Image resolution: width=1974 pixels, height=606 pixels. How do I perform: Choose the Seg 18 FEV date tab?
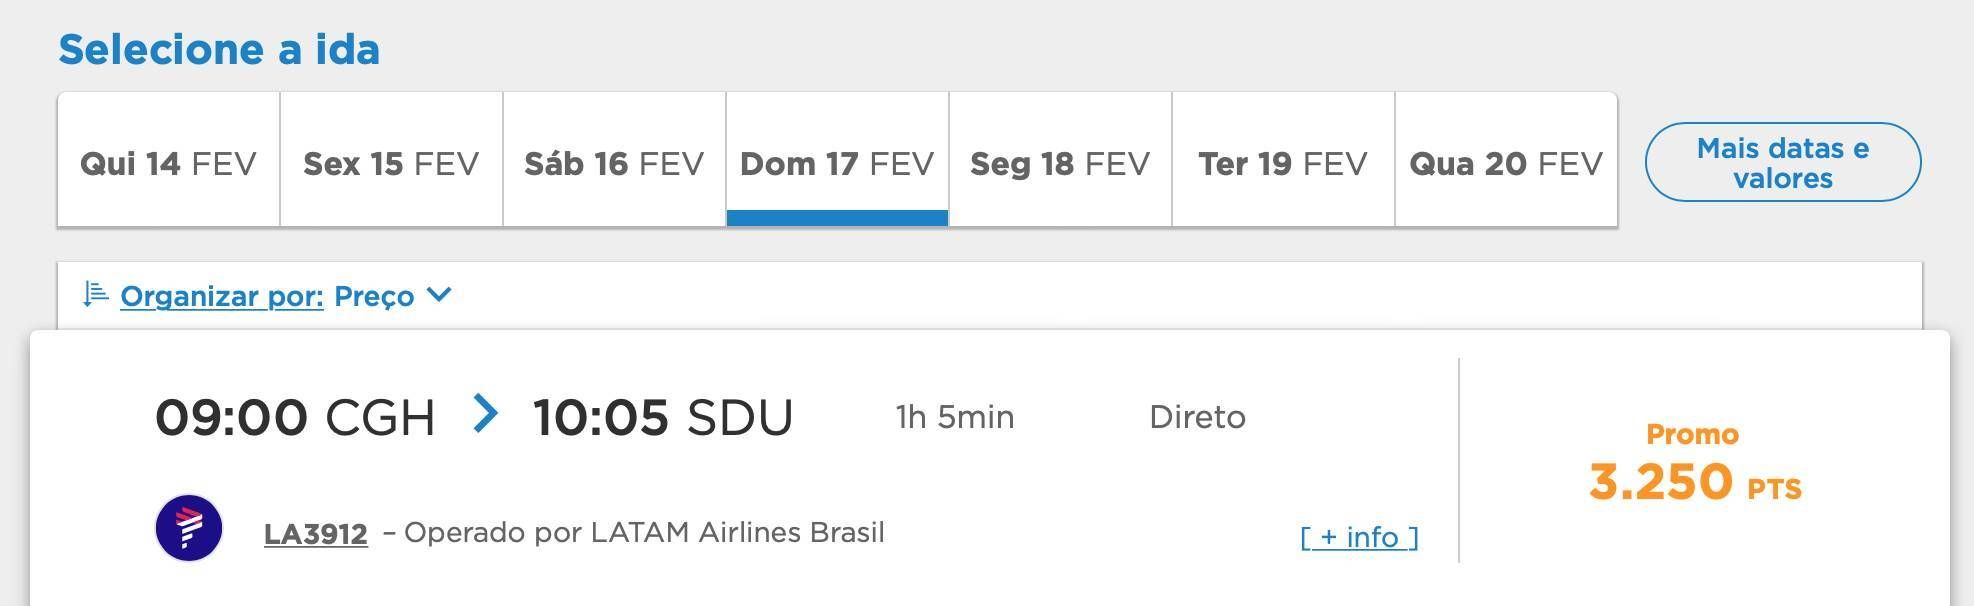point(1060,160)
